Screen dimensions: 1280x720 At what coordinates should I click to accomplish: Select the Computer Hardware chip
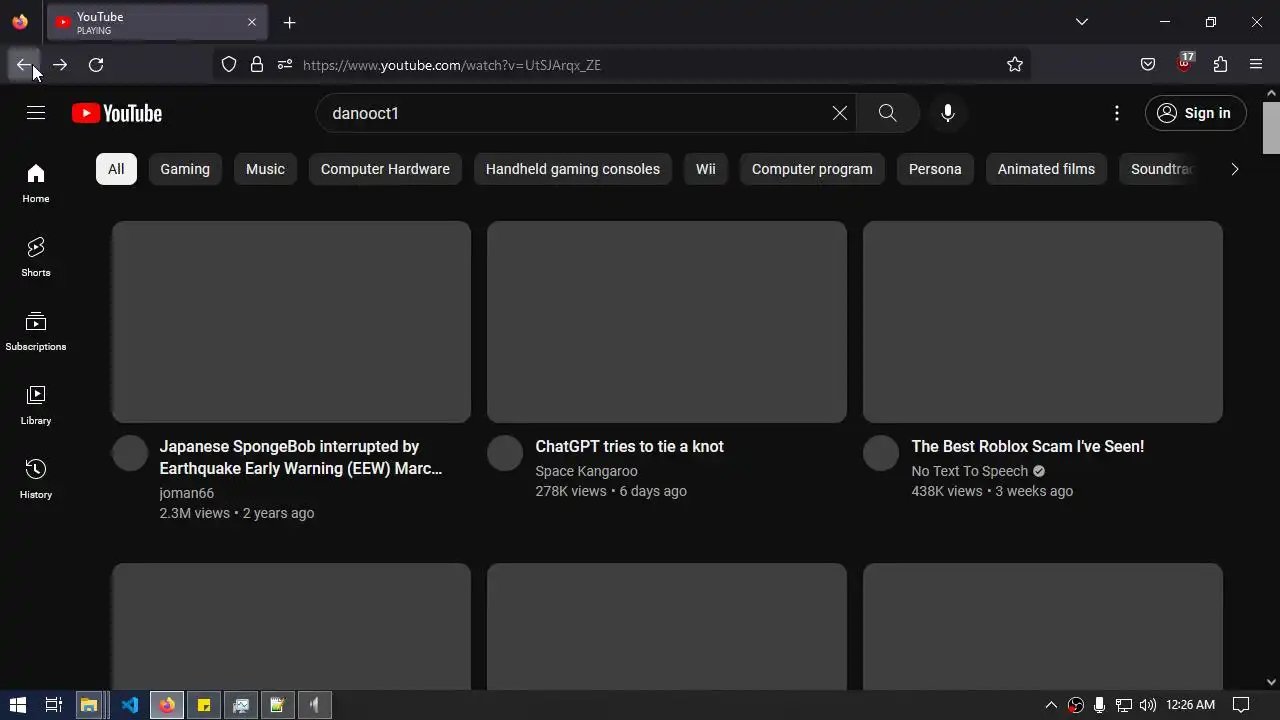point(385,169)
